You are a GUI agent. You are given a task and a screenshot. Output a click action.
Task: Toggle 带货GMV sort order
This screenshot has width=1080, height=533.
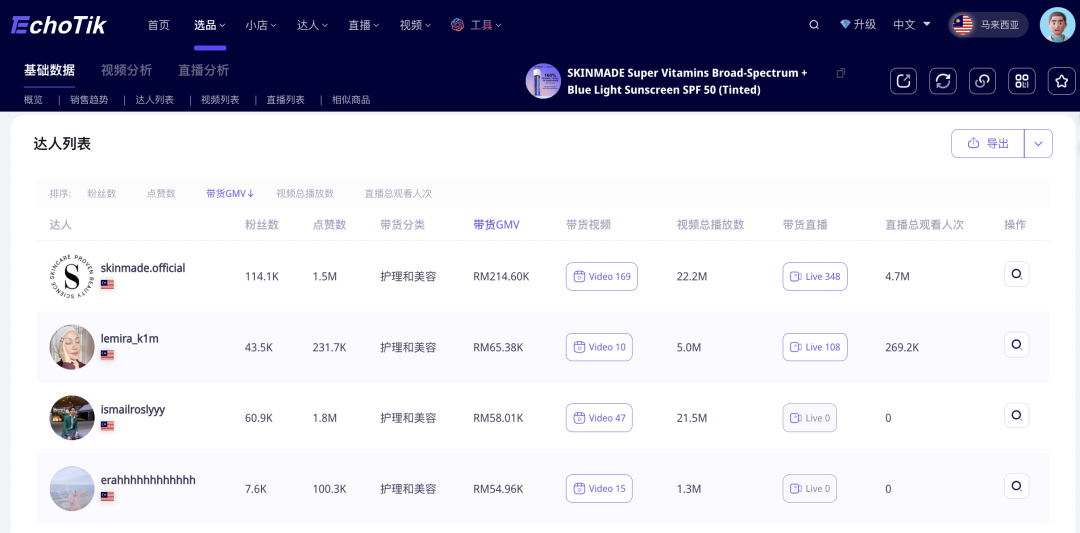pyautogui.click(x=230, y=194)
